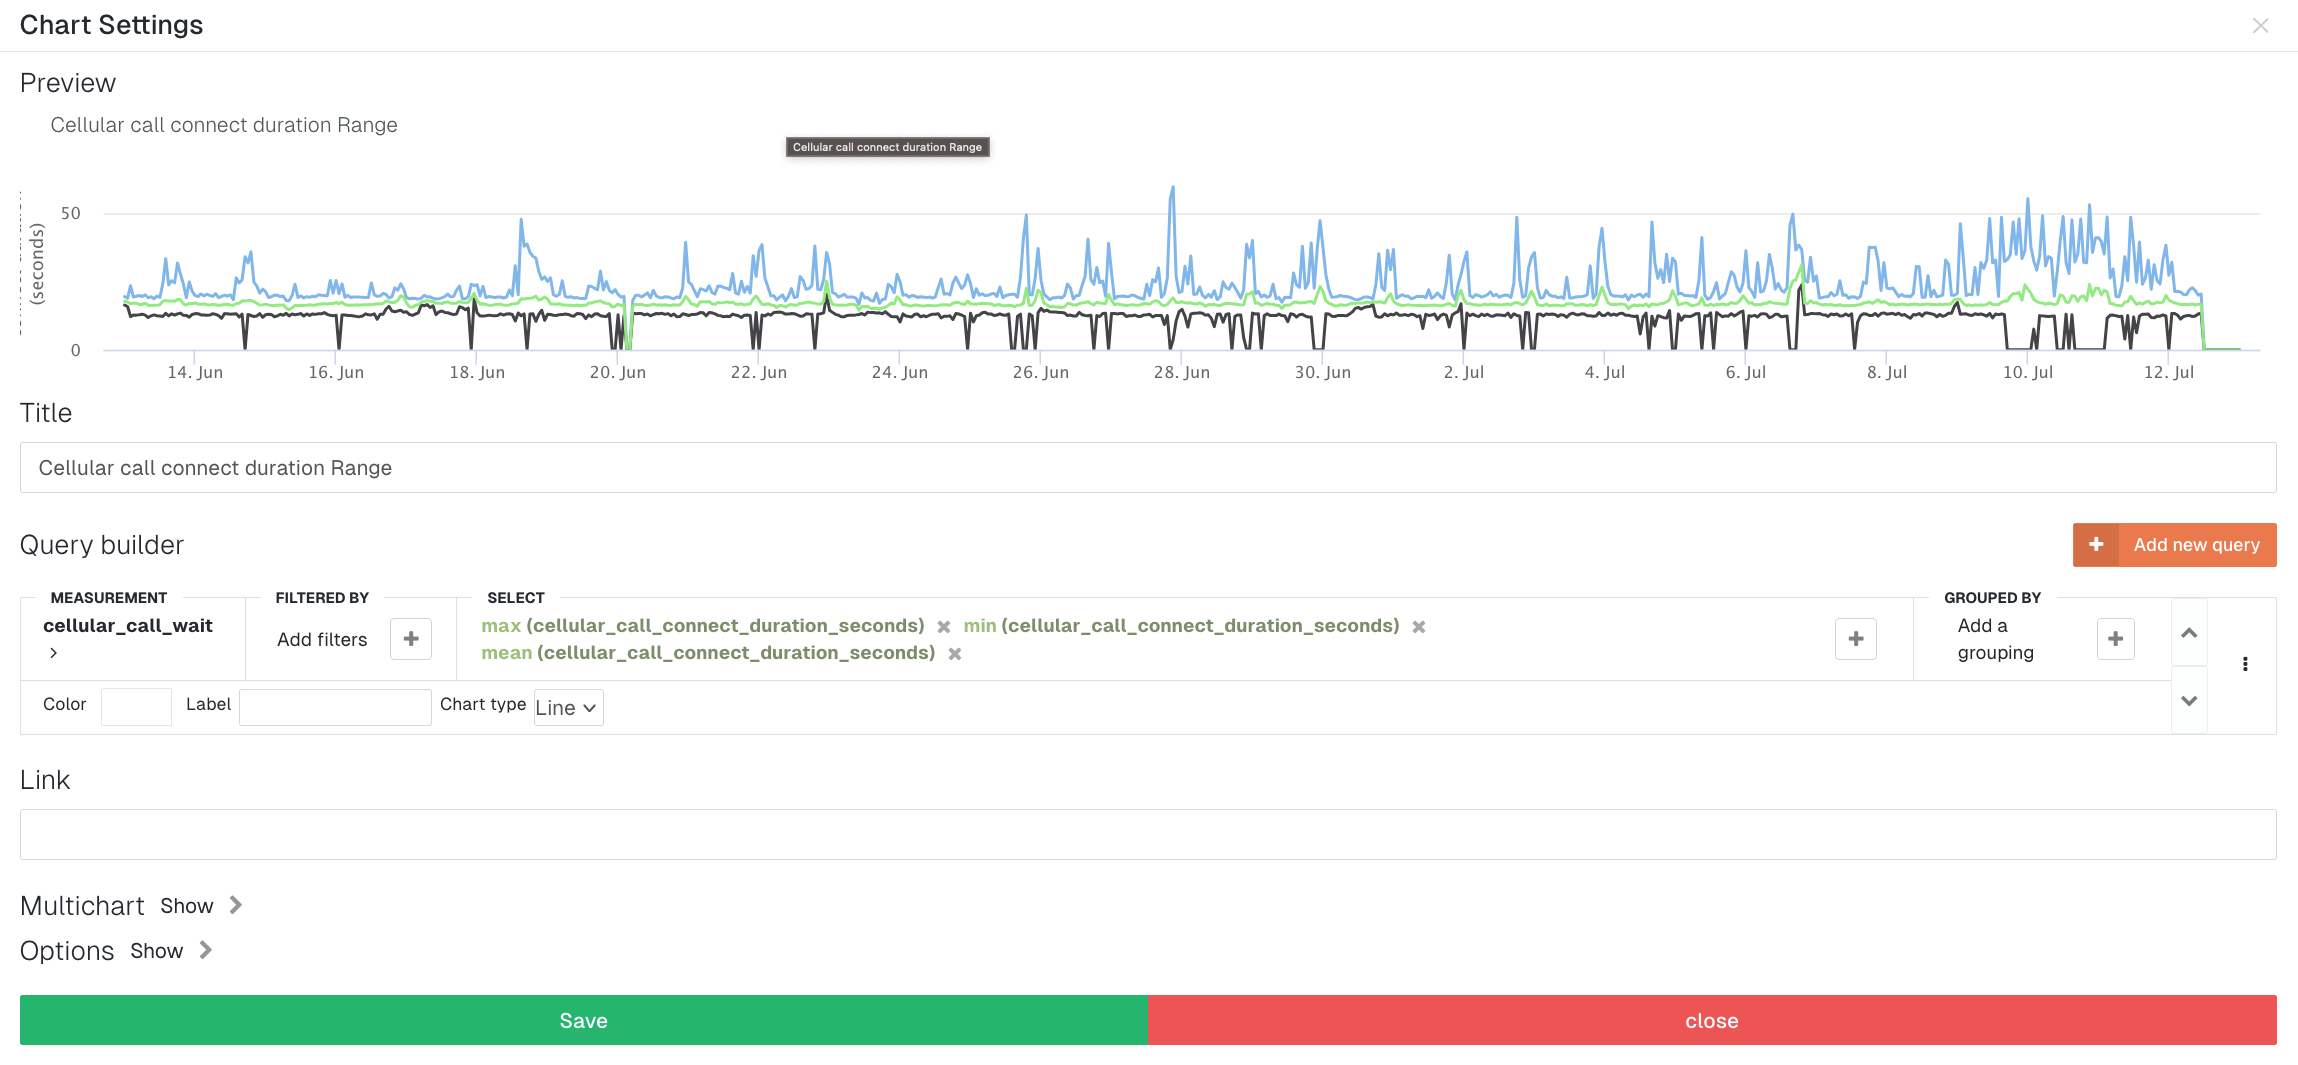Remove the mean aggregation from select
Viewport: 2298px width, 1065px height.
(x=954, y=654)
